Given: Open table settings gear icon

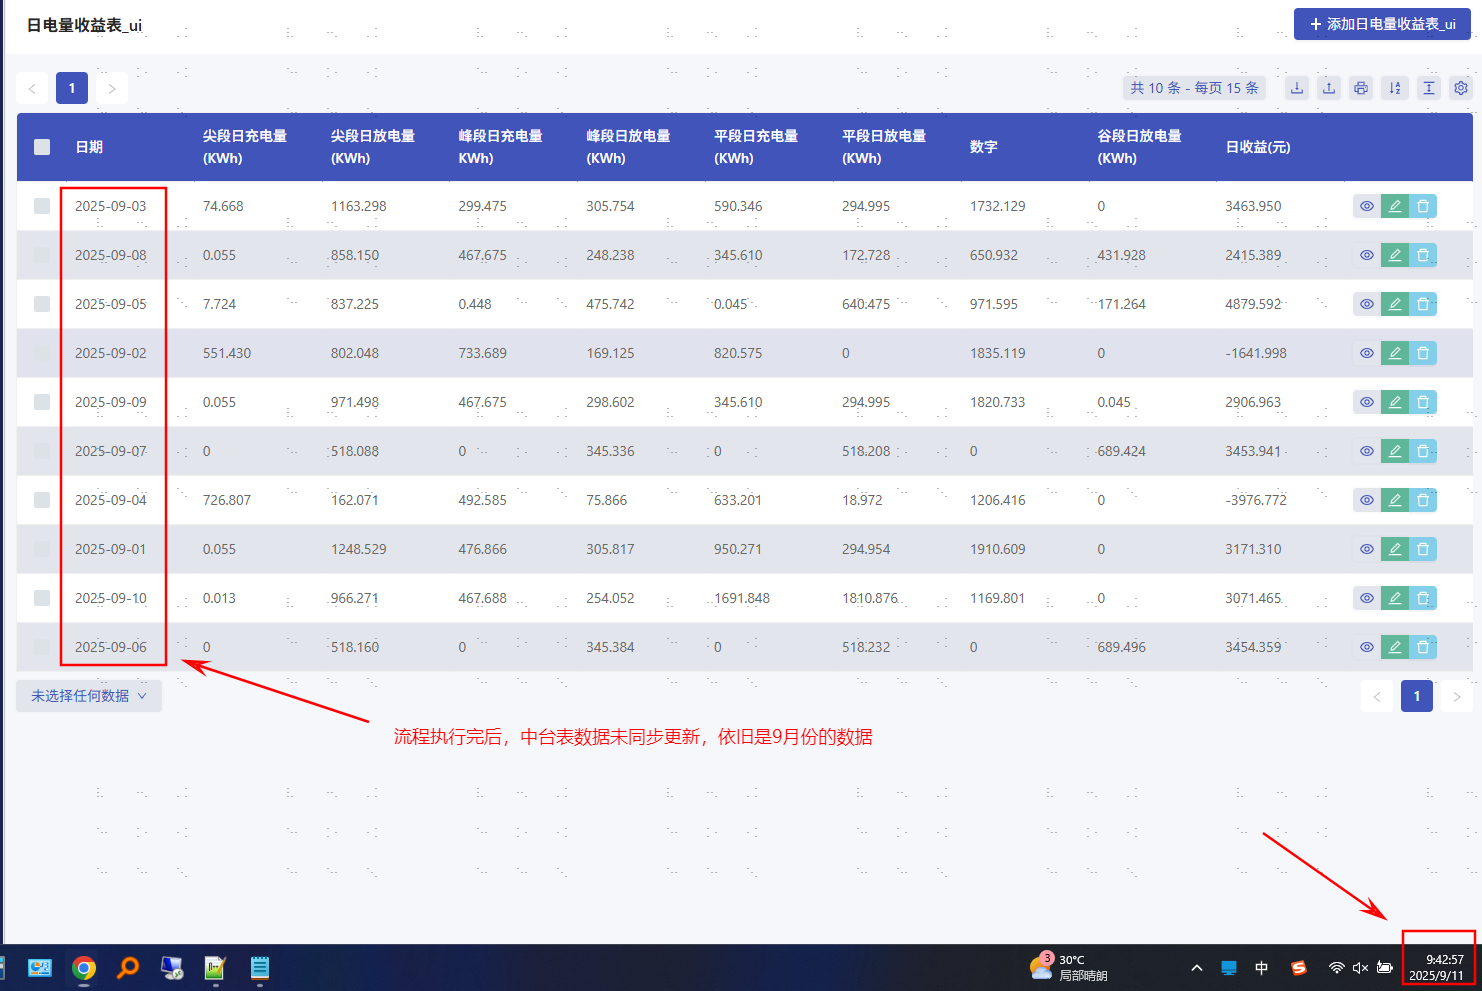Looking at the screenshot, I should (x=1461, y=88).
